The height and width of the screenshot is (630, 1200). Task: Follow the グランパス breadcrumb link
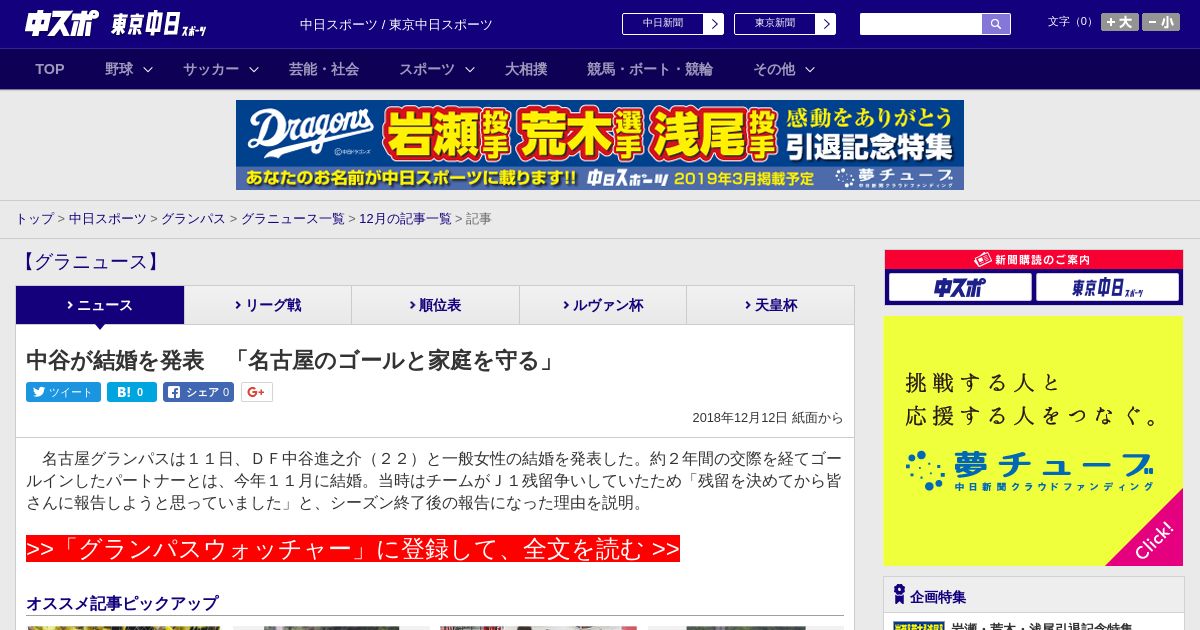pyautogui.click(x=193, y=218)
